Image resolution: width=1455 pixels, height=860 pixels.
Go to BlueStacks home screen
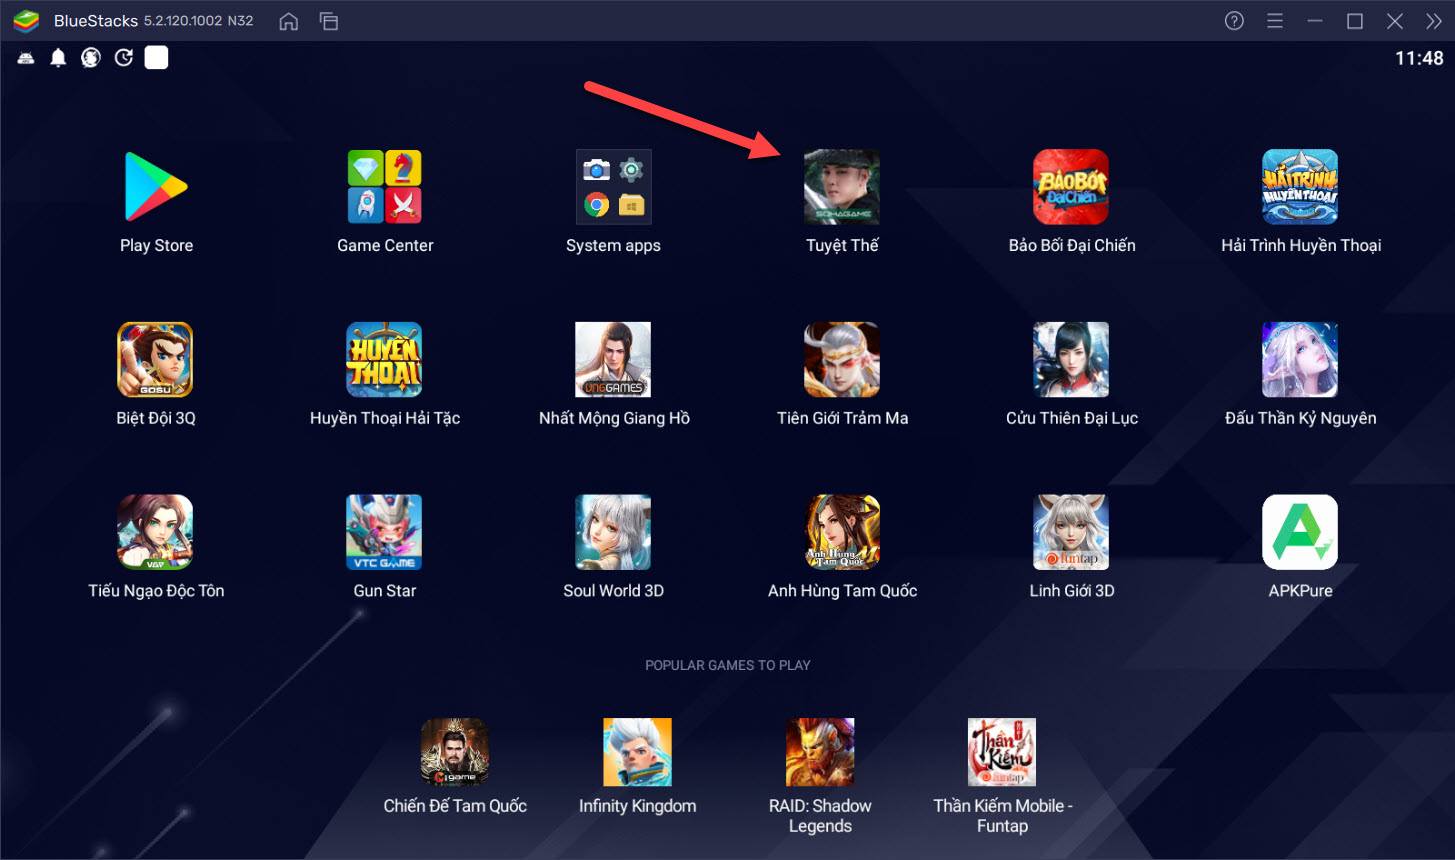(x=288, y=21)
